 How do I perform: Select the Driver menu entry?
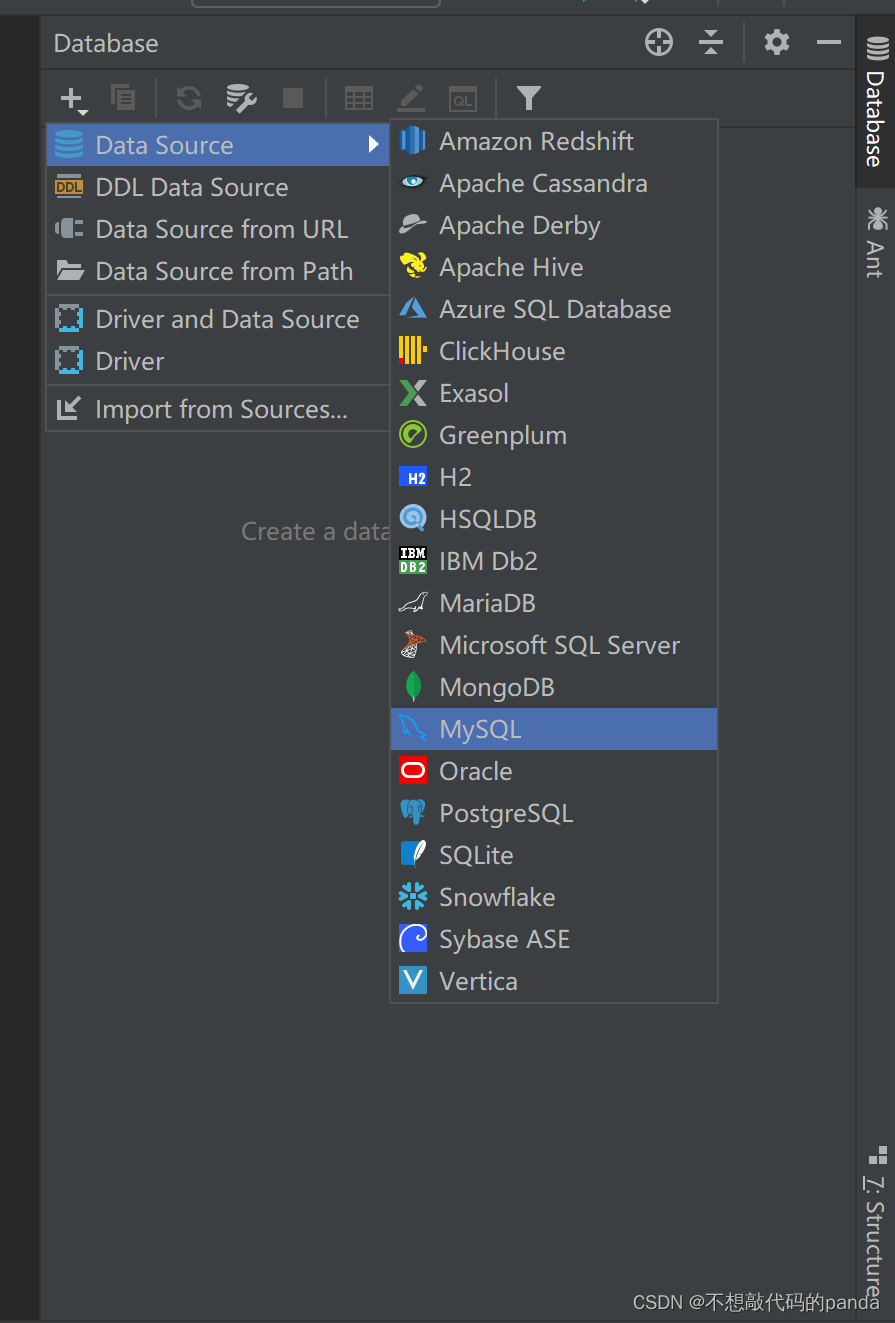[218, 361]
